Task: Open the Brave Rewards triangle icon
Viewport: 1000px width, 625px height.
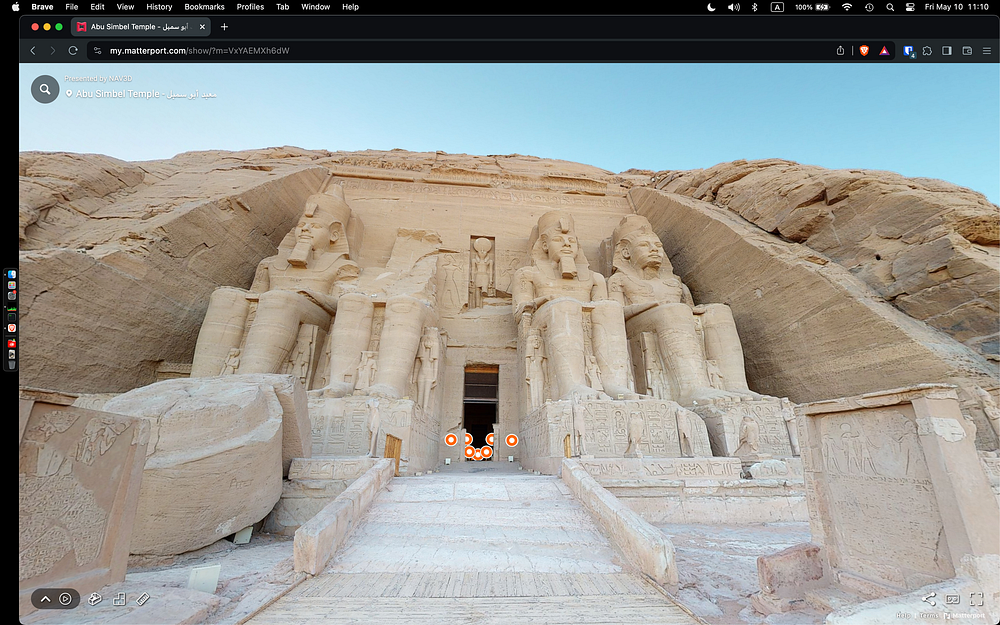Action: (884, 50)
